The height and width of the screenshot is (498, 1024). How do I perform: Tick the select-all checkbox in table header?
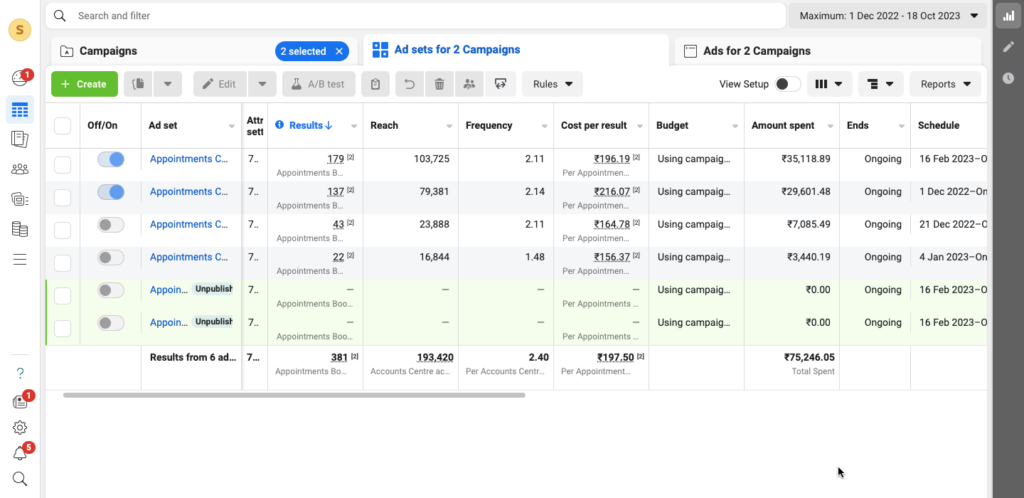63,126
